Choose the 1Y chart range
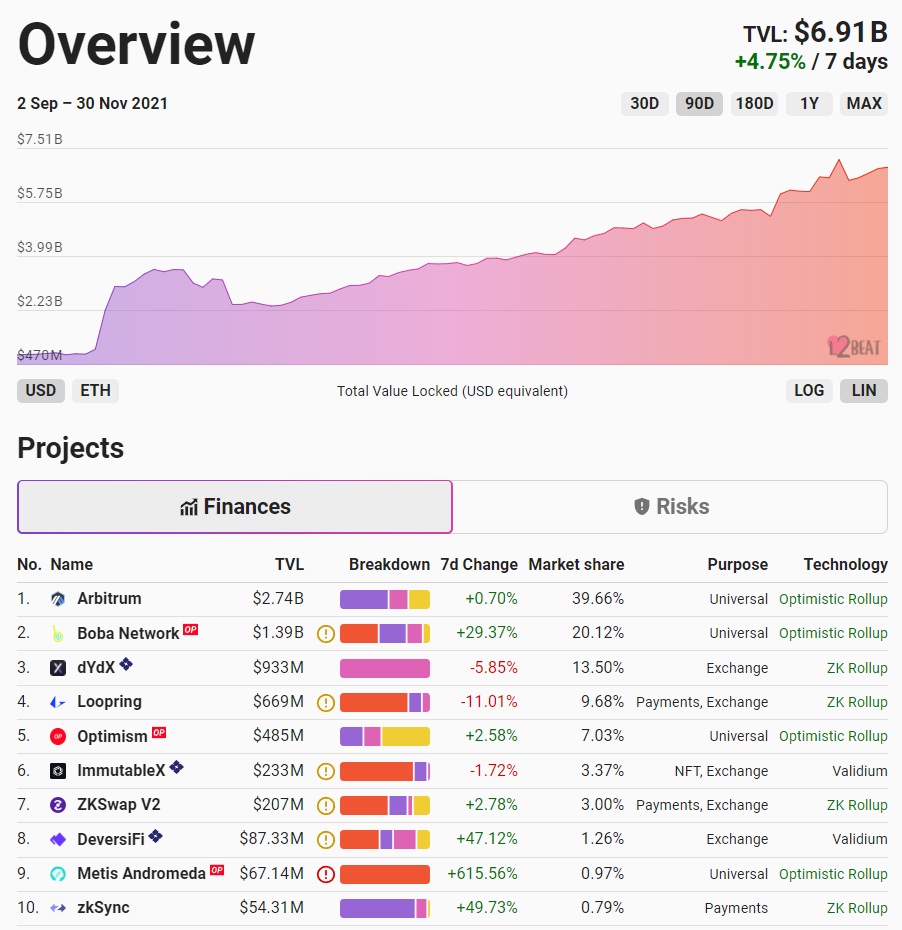 (809, 103)
